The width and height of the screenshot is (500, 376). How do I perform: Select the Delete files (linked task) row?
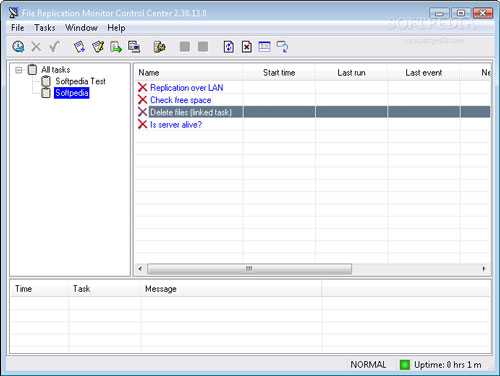313,112
